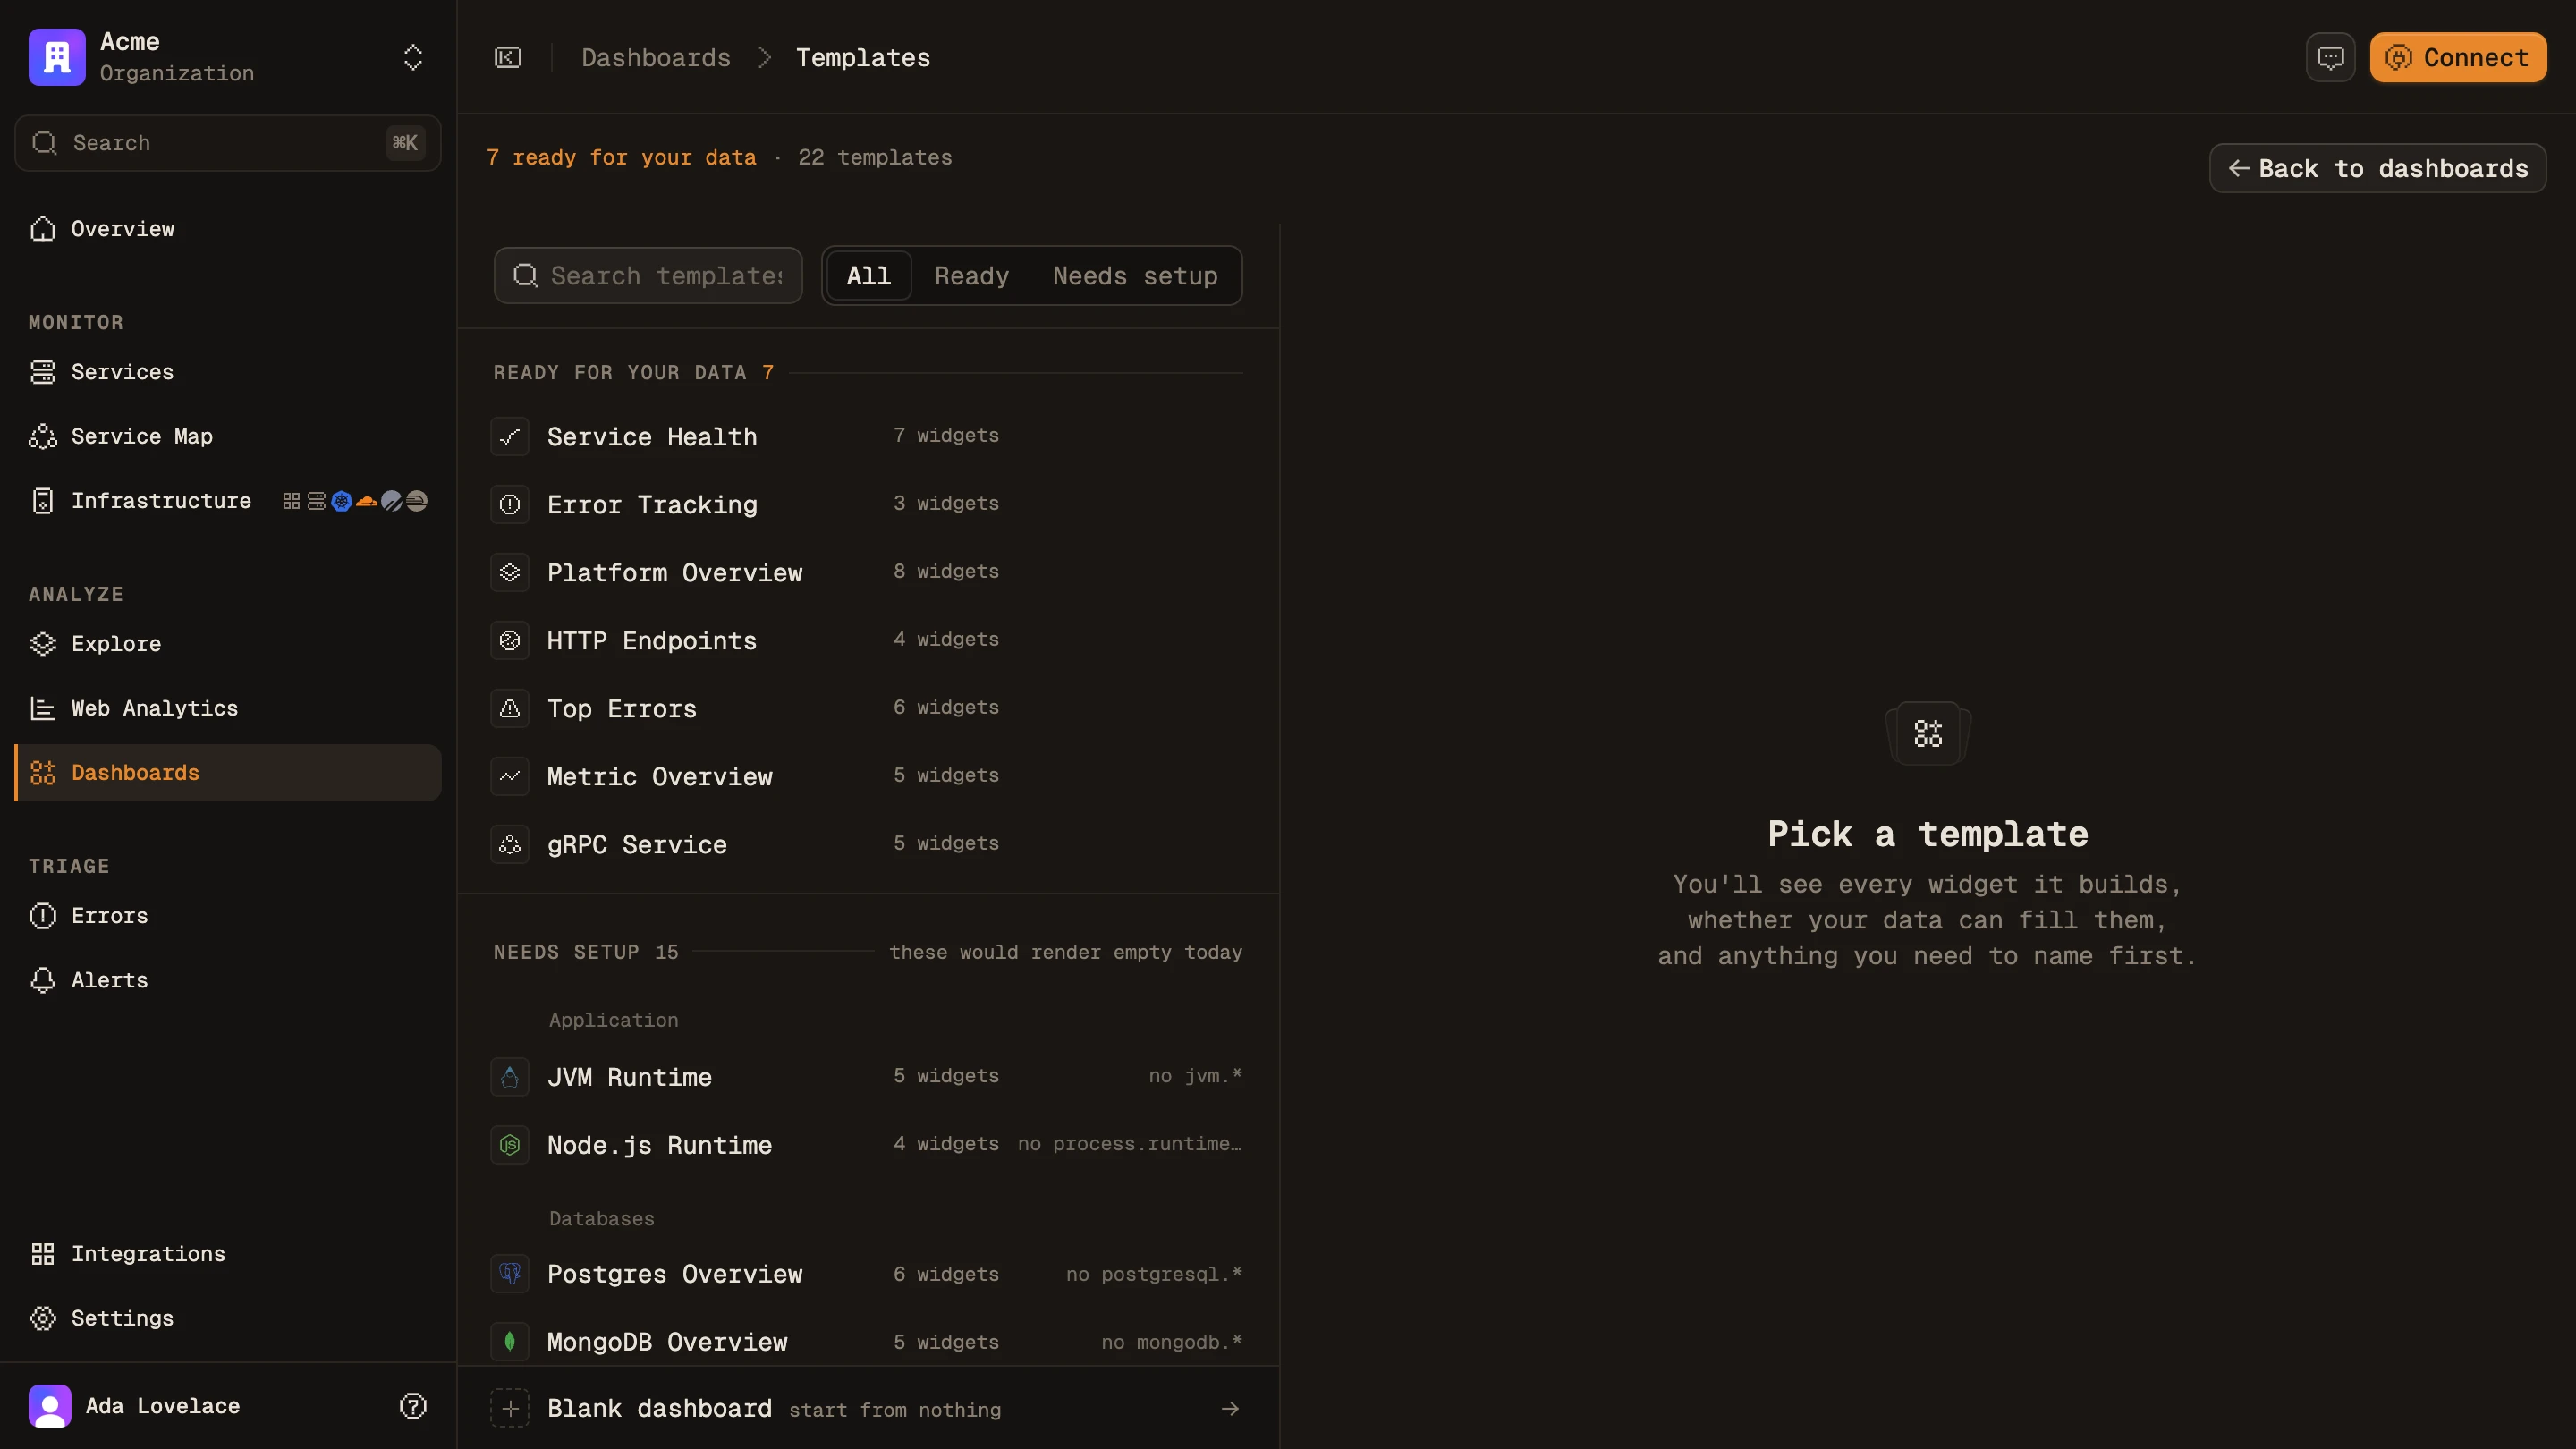
Task: Click the Blank dashboard label
Action: (x=660, y=1409)
